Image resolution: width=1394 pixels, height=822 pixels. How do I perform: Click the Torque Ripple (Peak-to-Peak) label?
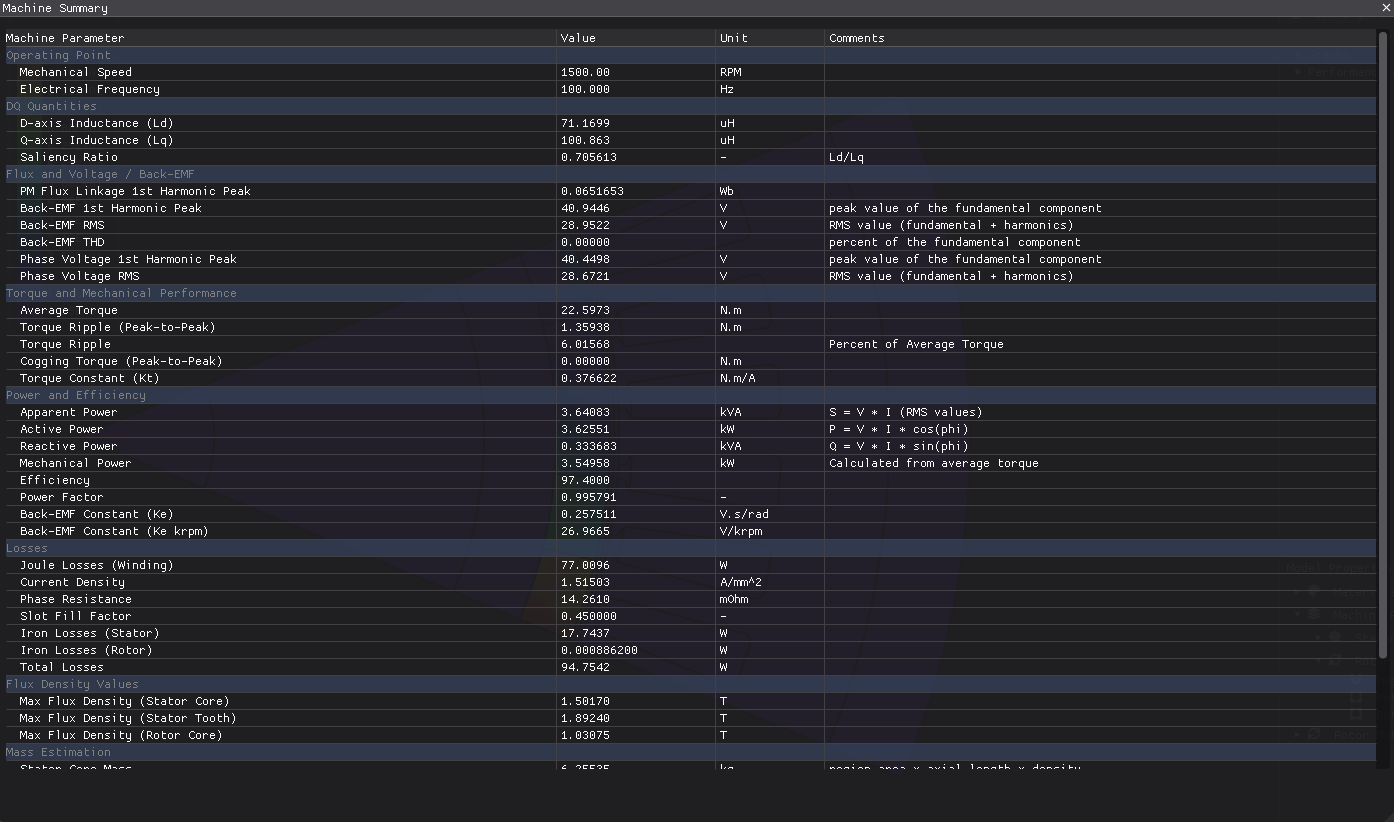point(118,327)
